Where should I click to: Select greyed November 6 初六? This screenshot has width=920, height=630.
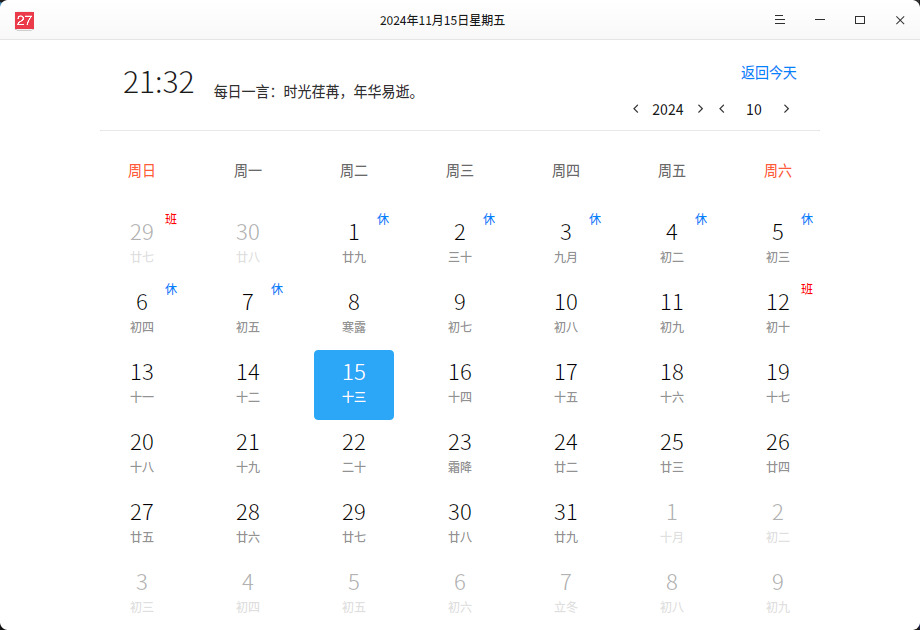pos(460,594)
